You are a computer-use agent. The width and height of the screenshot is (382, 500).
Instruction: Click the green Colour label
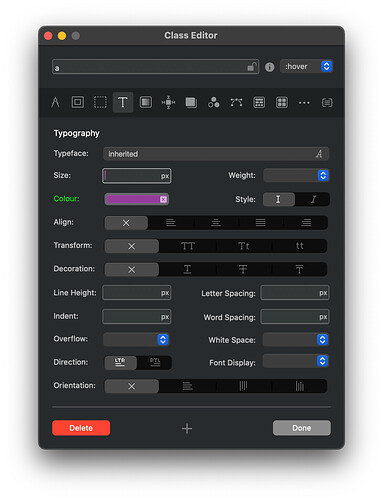click(67, 199)
